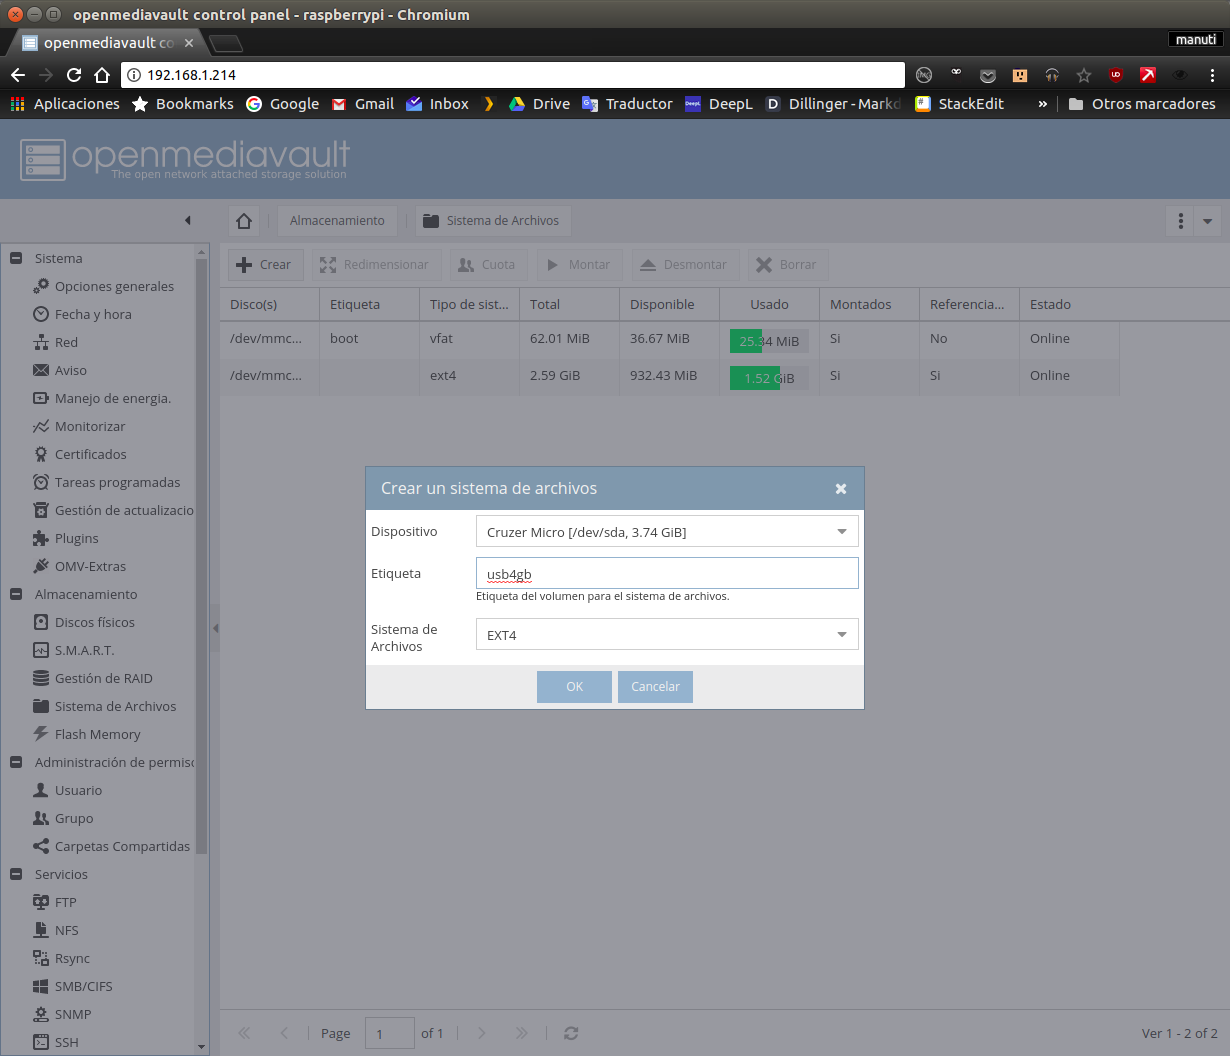This screenshot has height=1056, width=1230.
Task: Collapse the Sistema tree section
Action: [x=16, y=258]
